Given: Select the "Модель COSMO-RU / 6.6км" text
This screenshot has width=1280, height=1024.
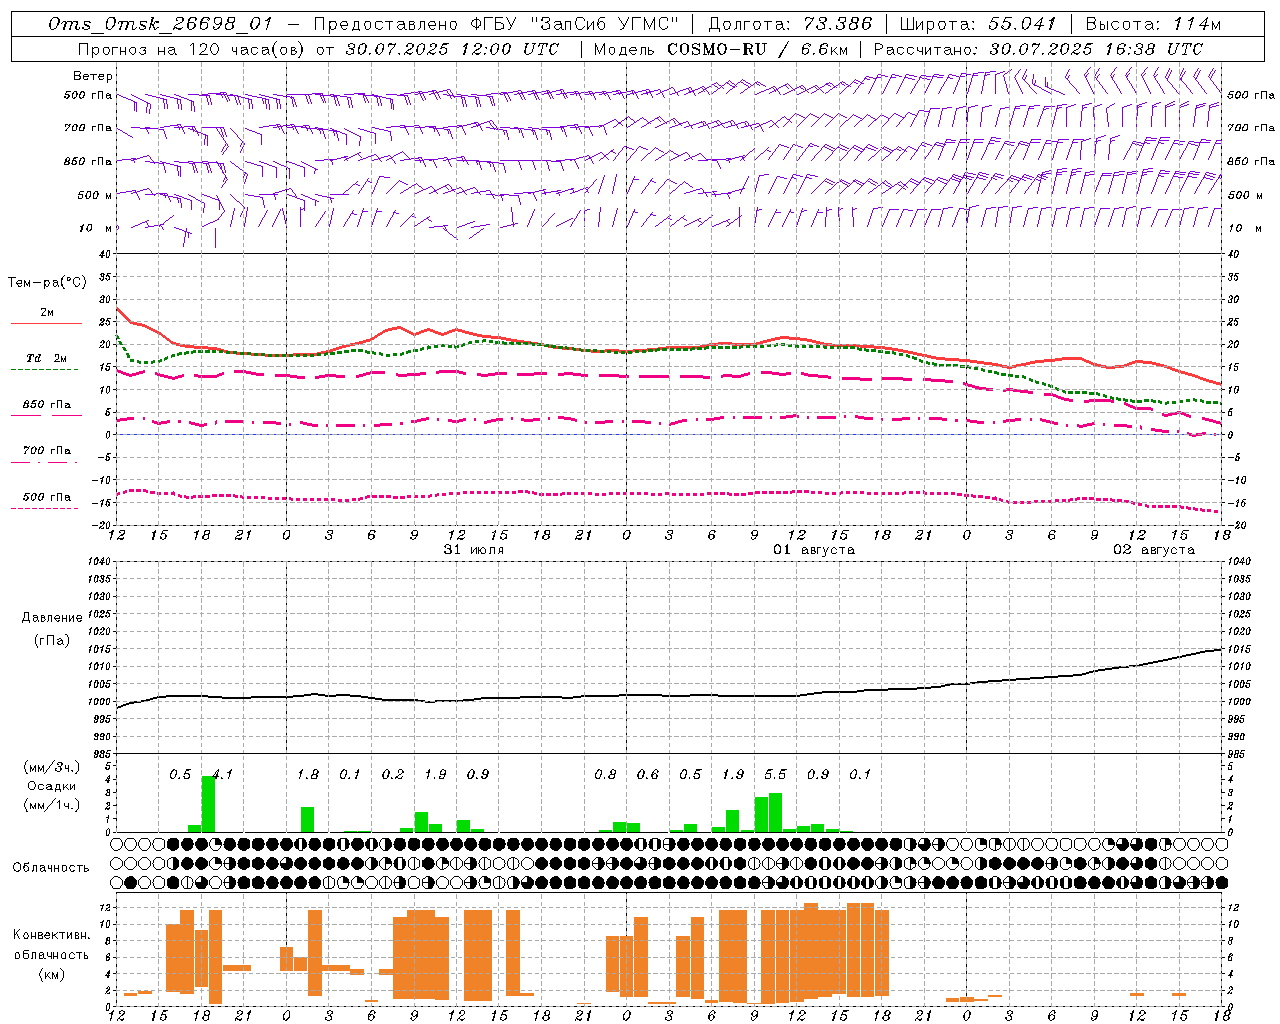Looking at the screenshot, I should click(720, 49).
